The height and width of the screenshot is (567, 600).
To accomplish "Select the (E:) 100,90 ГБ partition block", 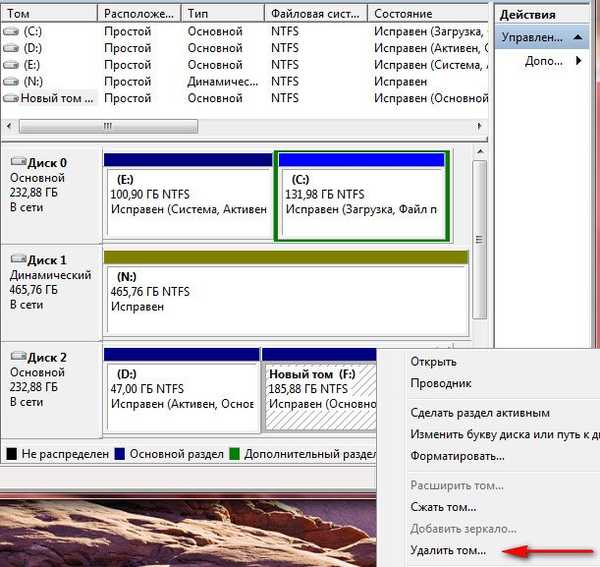I will (188, 197).
